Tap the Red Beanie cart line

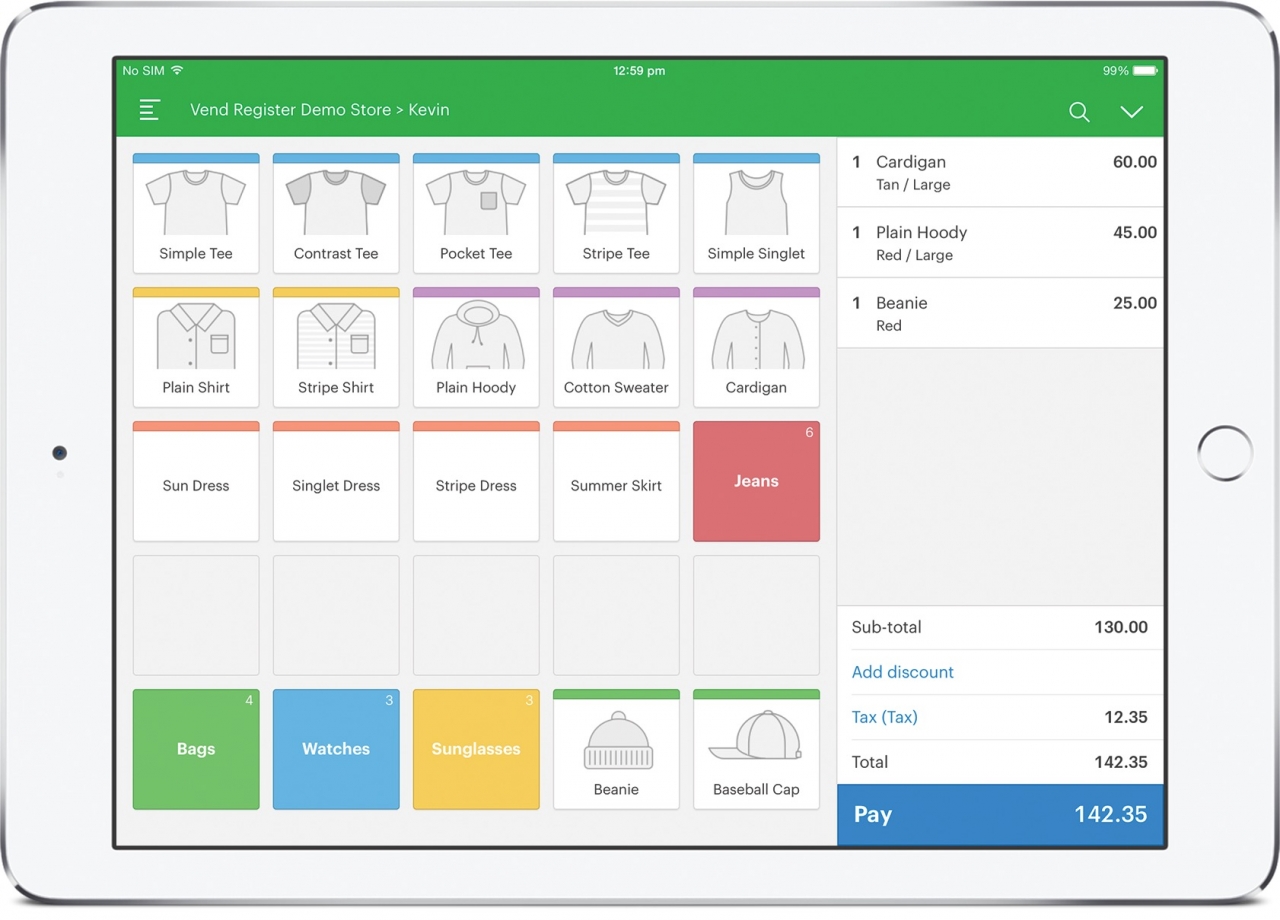click(x=1000, y=313)
